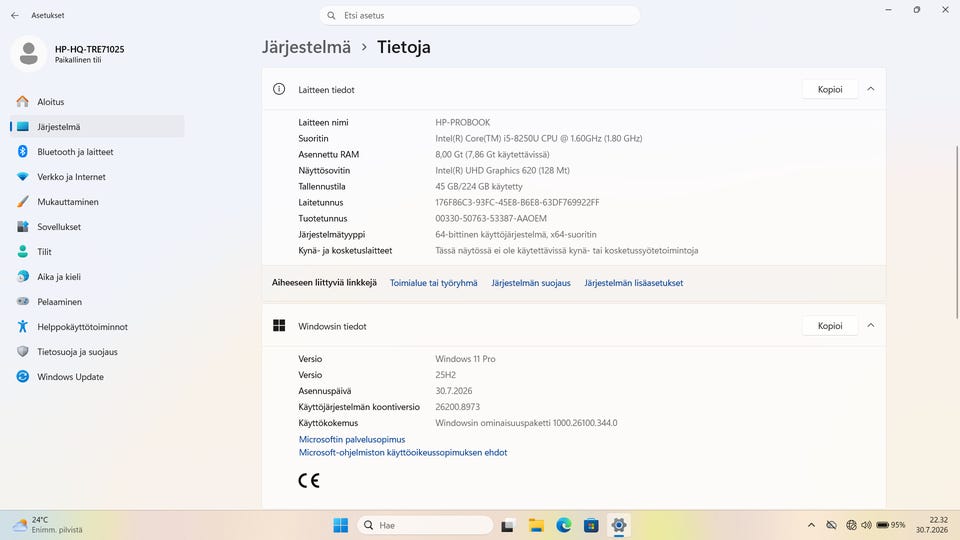Select Järjestelmä in the sidebar
Viewport: 960px width, 540px height.
point(97,127)
